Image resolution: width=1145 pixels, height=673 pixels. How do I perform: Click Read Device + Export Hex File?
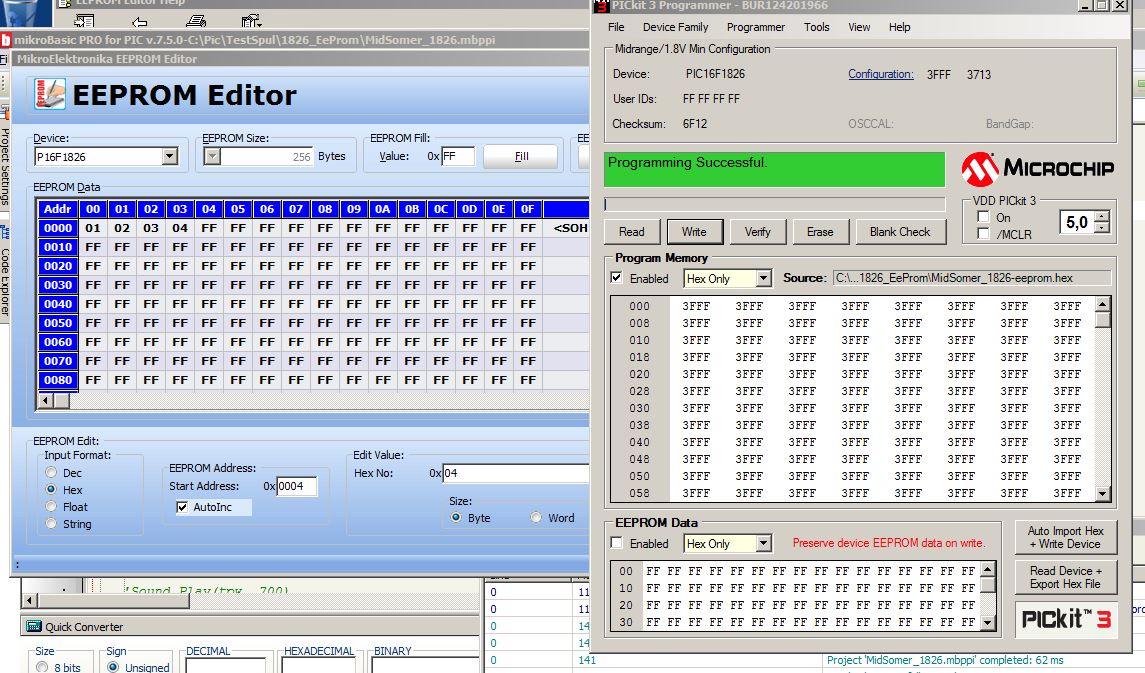1065,577
